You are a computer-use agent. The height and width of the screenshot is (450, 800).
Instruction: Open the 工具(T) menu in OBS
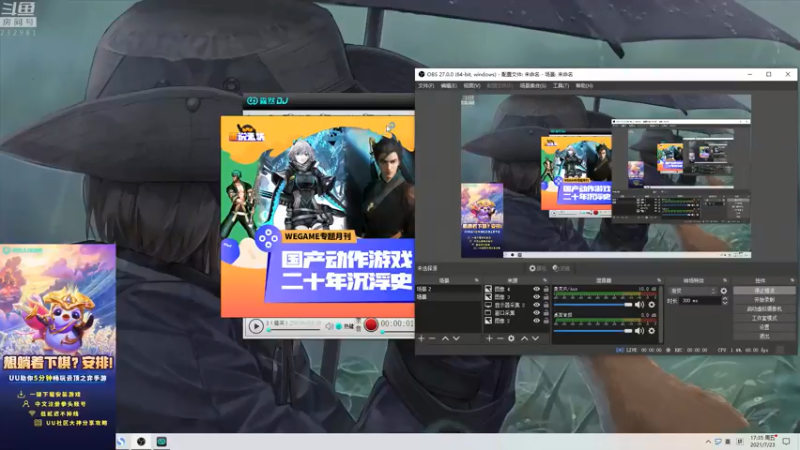tap(561, 86)
